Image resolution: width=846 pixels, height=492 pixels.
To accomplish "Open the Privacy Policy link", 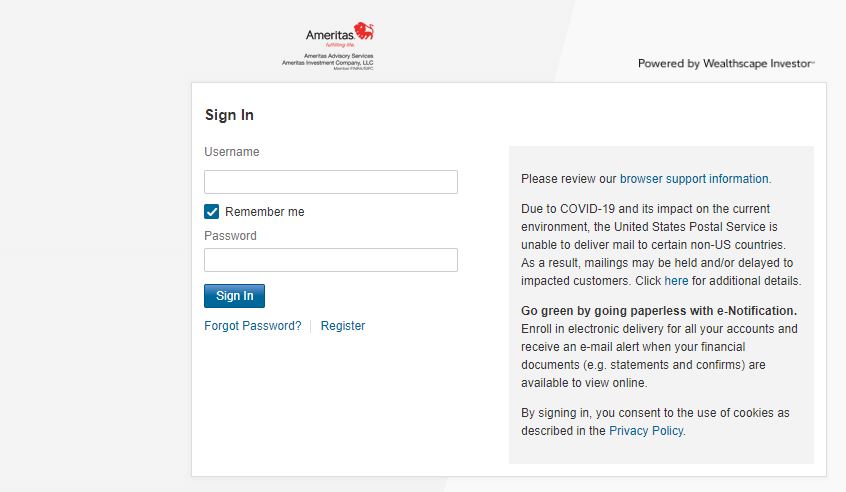I will pos(646,431).
